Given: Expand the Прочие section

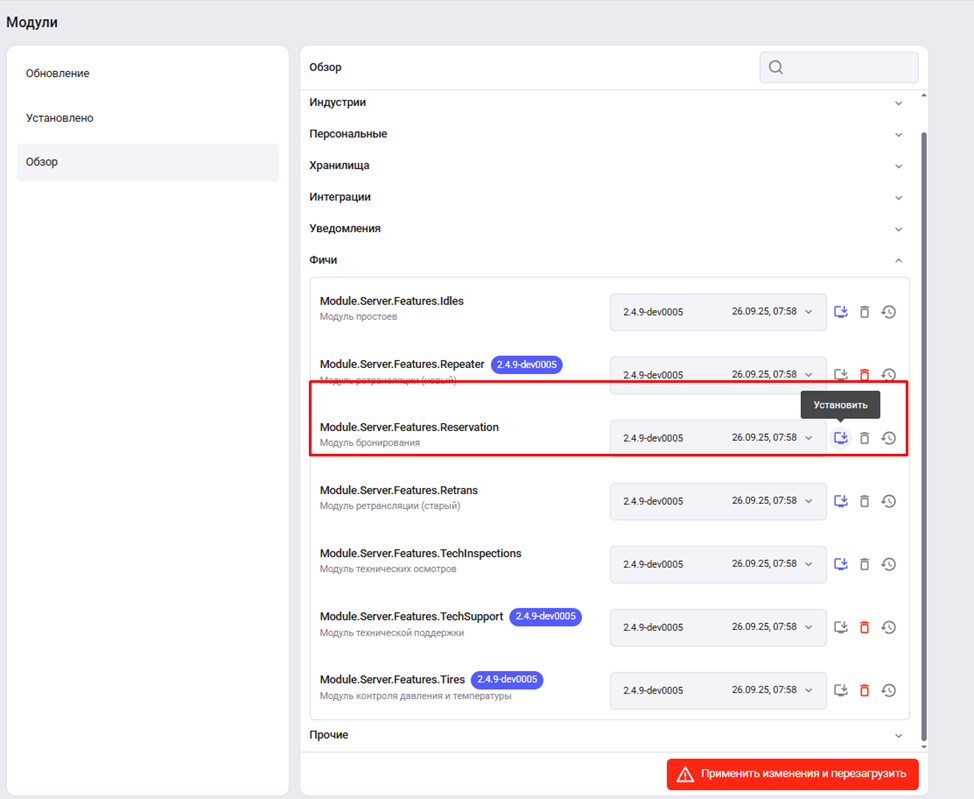Looking at the screenshot, I should [x=898, y=735].
